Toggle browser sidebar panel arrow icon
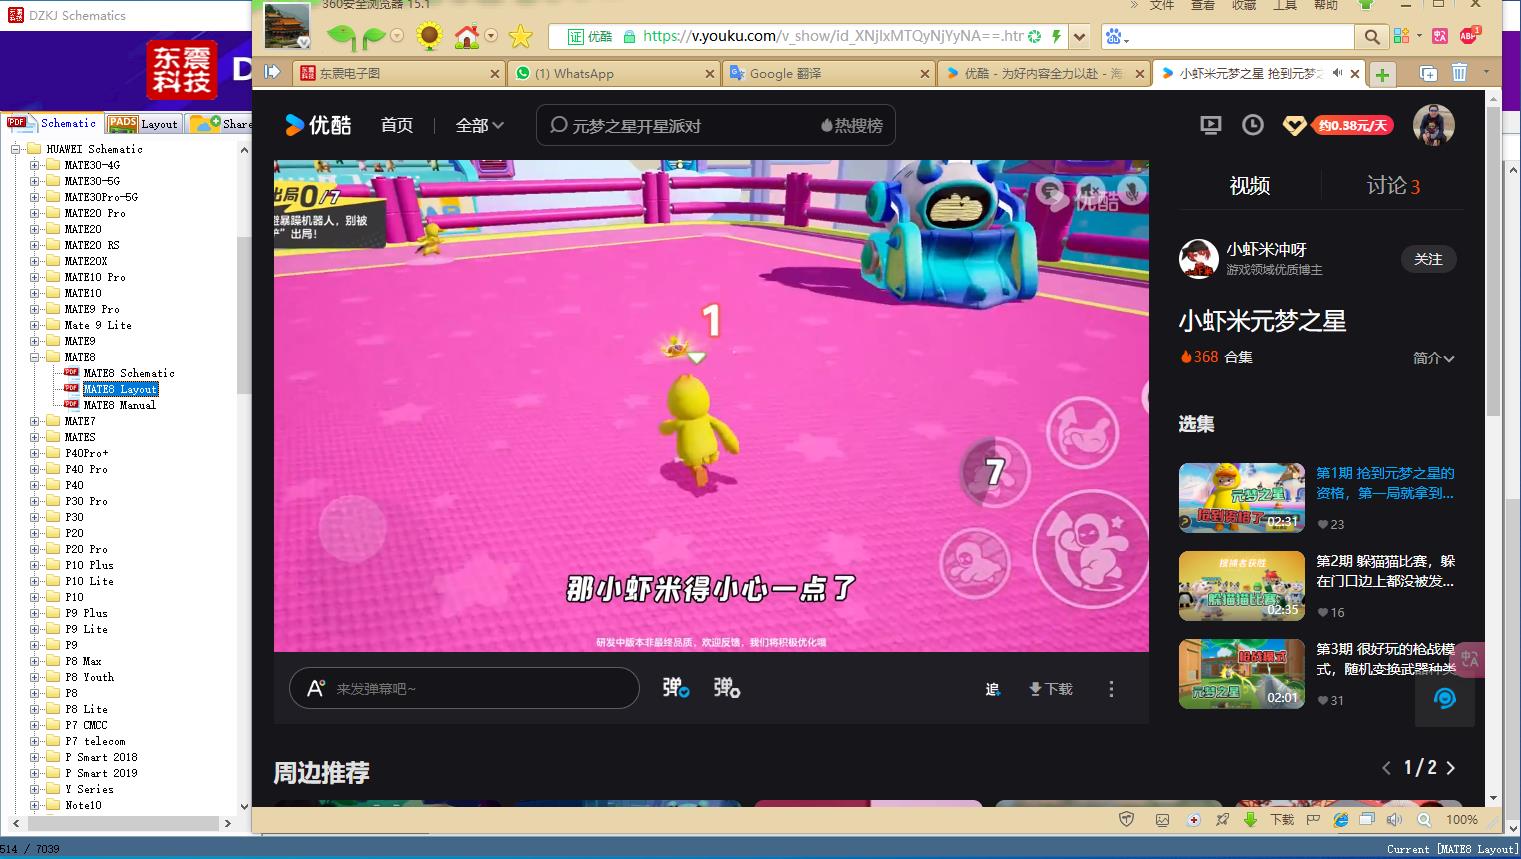This screenshot has width=1521, height=859. tap(272, 72)
